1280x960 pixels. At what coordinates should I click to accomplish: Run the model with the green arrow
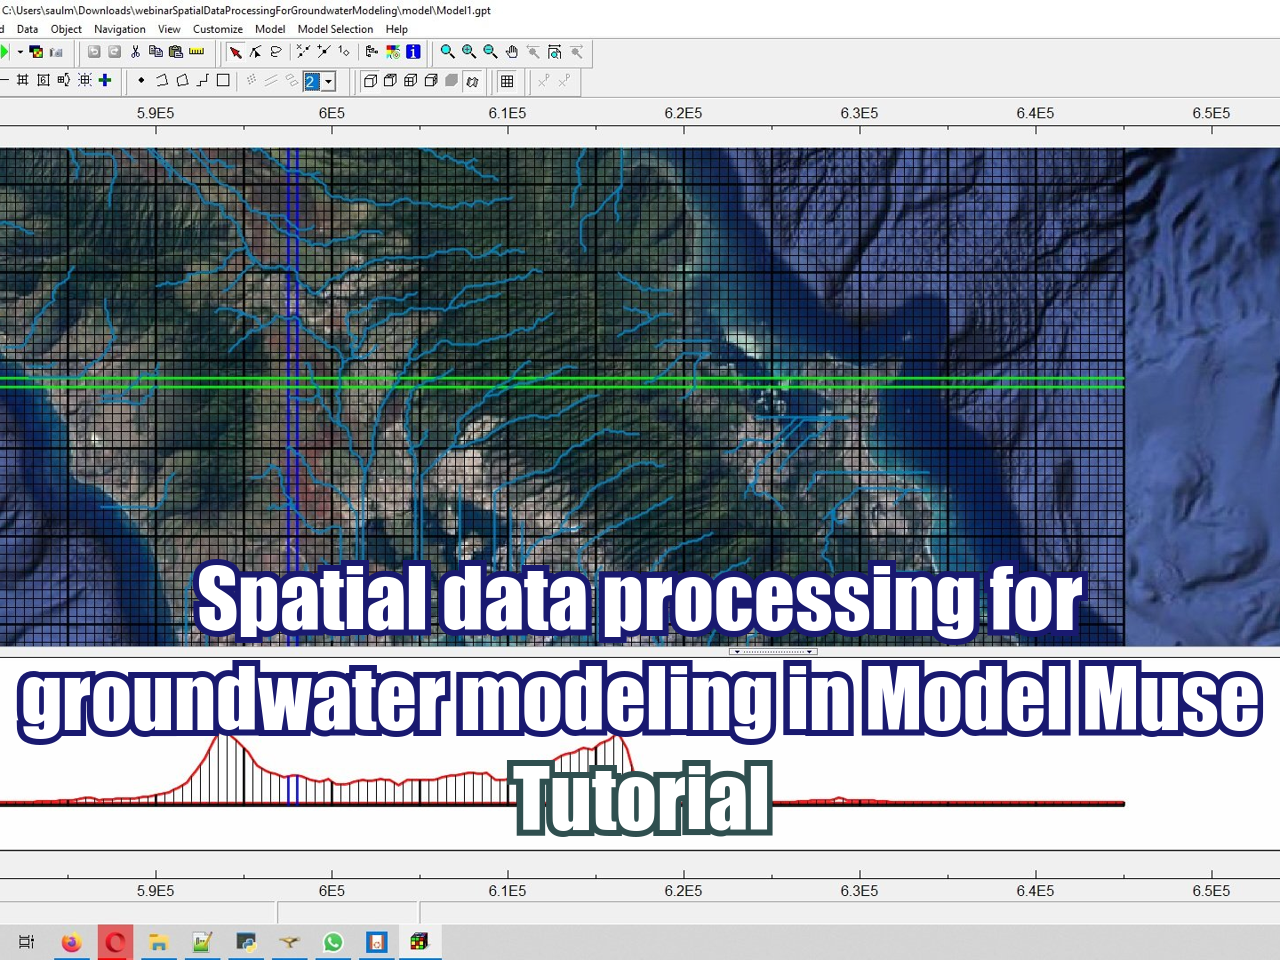pyautogui.click(x=5, y=51)
